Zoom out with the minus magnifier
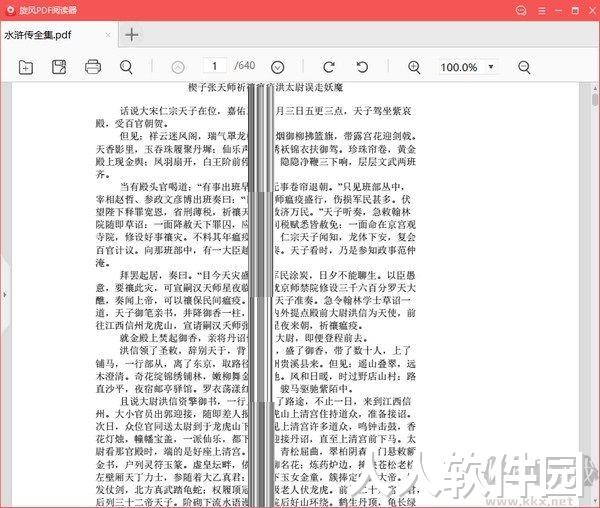 pos(524,67)
